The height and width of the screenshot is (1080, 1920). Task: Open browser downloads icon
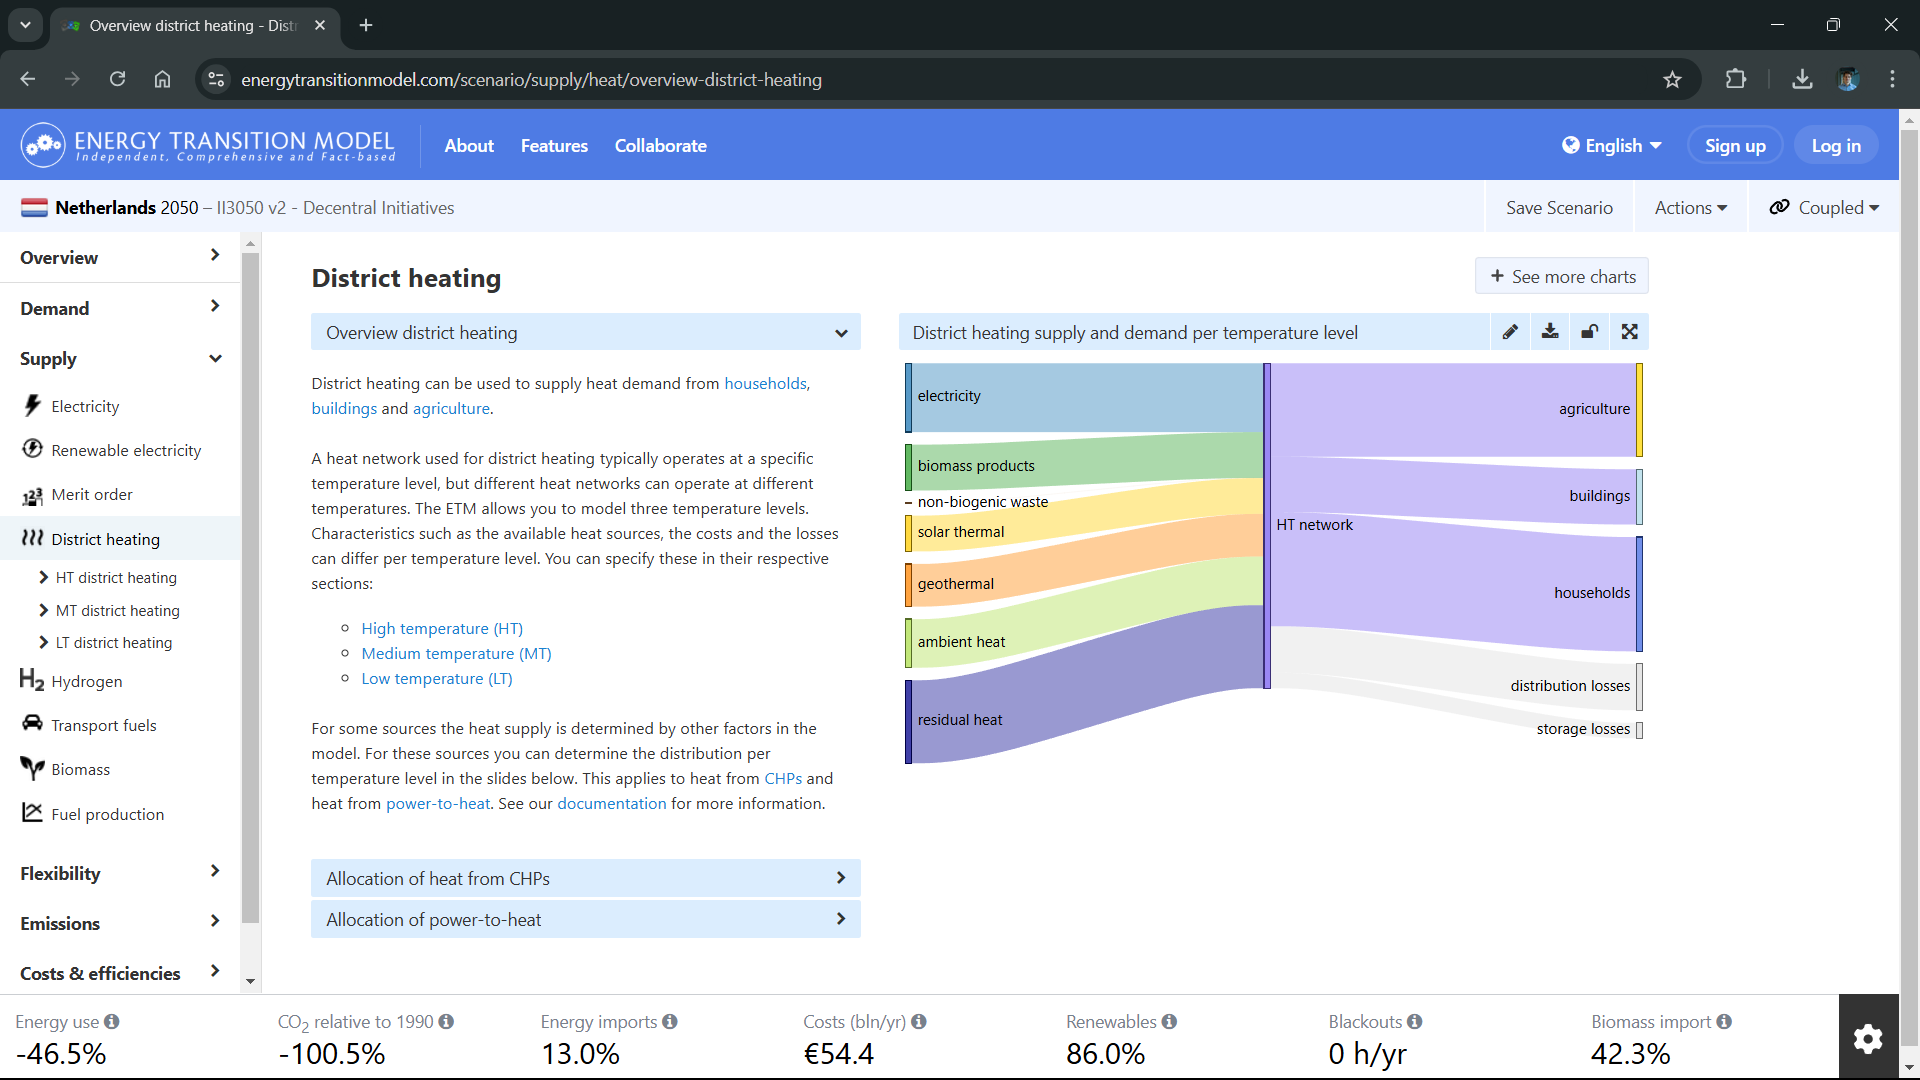(x=1802, y=80)
